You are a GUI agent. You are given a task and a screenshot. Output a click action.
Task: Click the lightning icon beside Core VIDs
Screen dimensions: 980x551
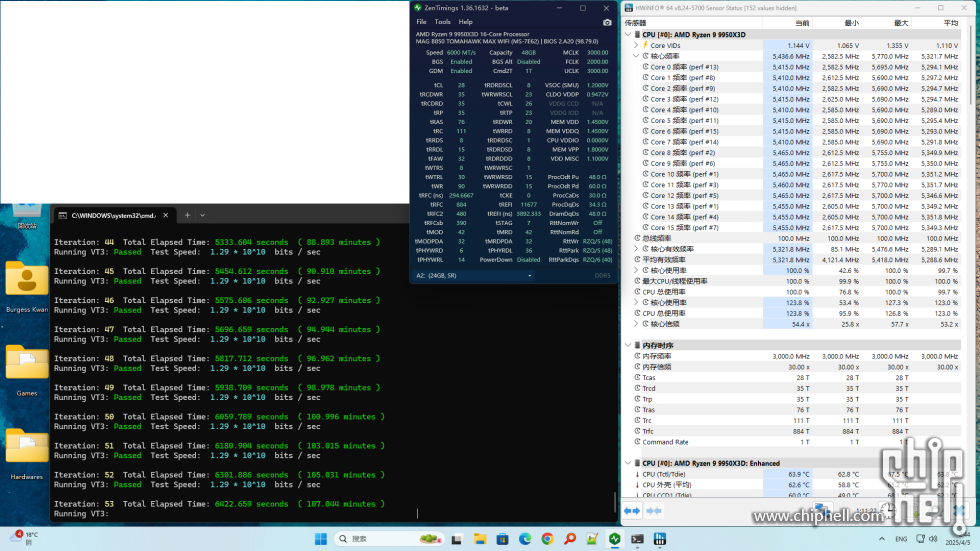click(646, 45)
